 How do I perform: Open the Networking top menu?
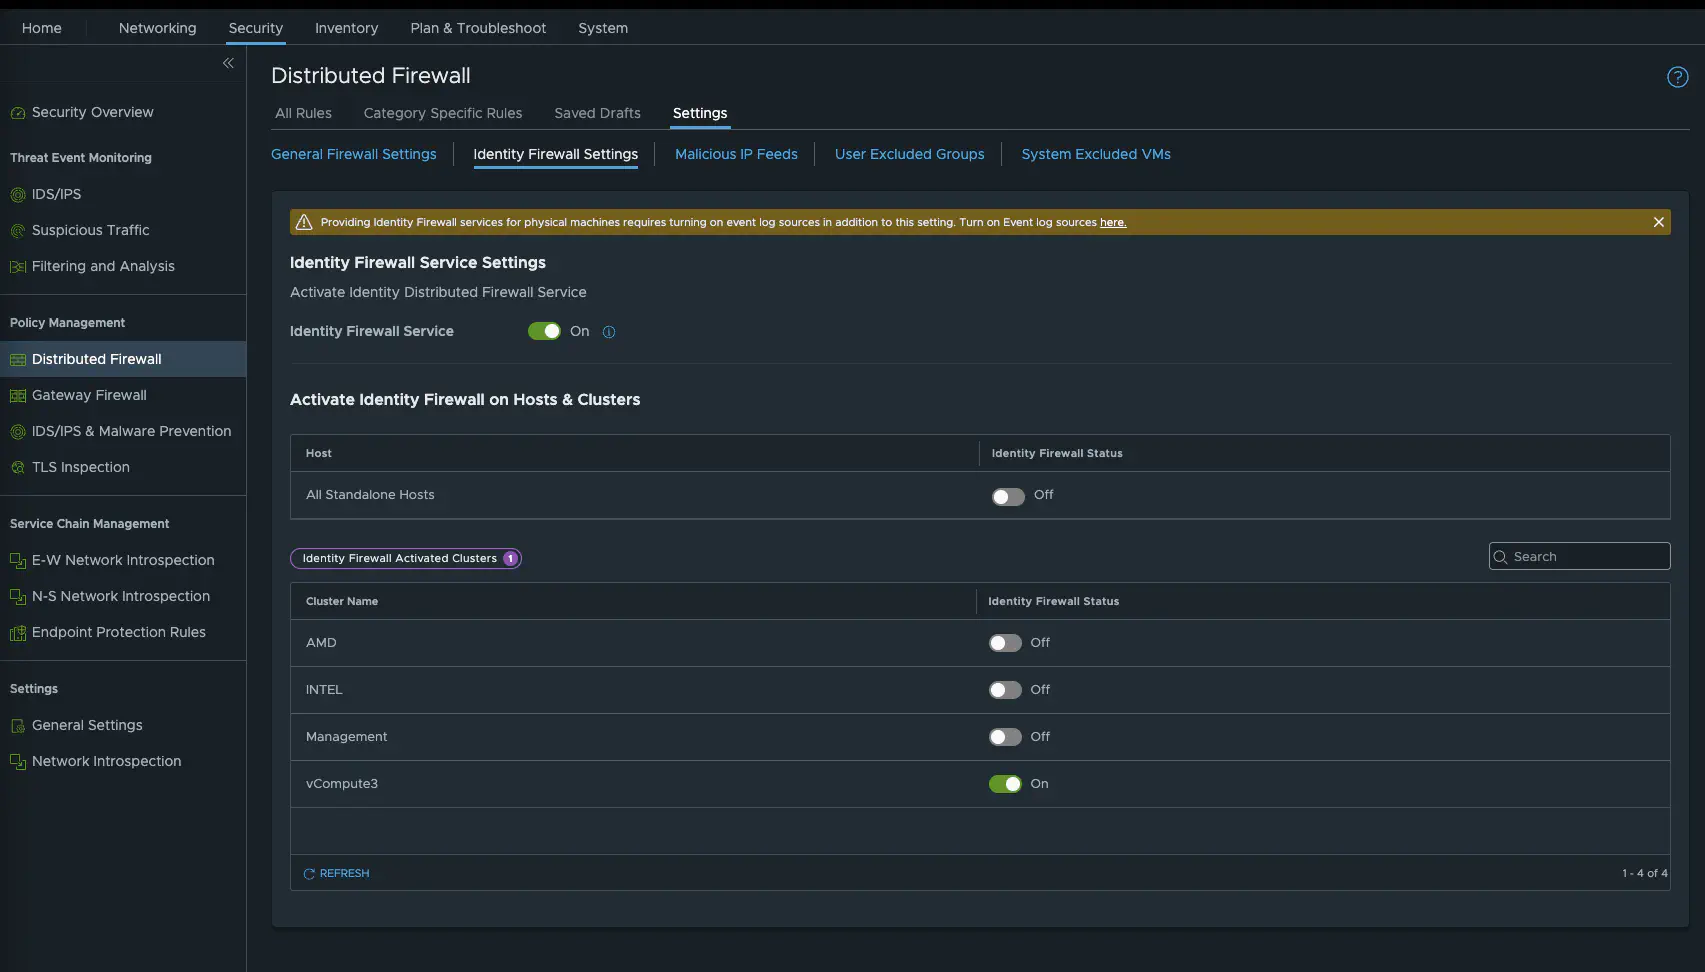coord(157,28)
